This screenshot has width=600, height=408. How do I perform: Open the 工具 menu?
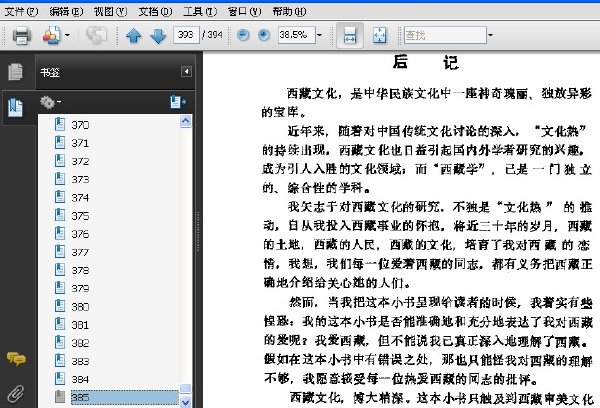tap(200, 12)
